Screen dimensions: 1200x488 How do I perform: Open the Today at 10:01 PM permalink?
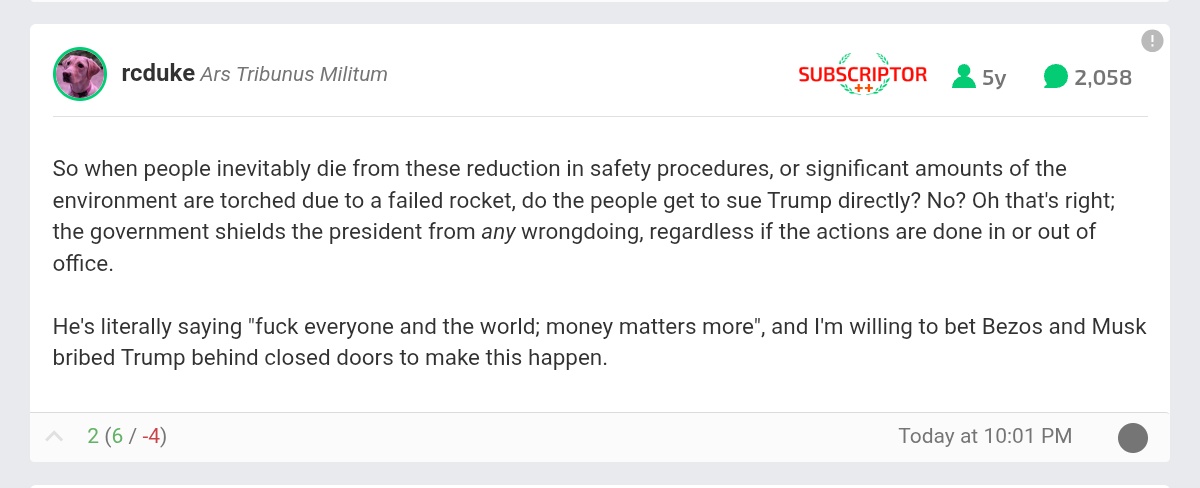(985, 436)
